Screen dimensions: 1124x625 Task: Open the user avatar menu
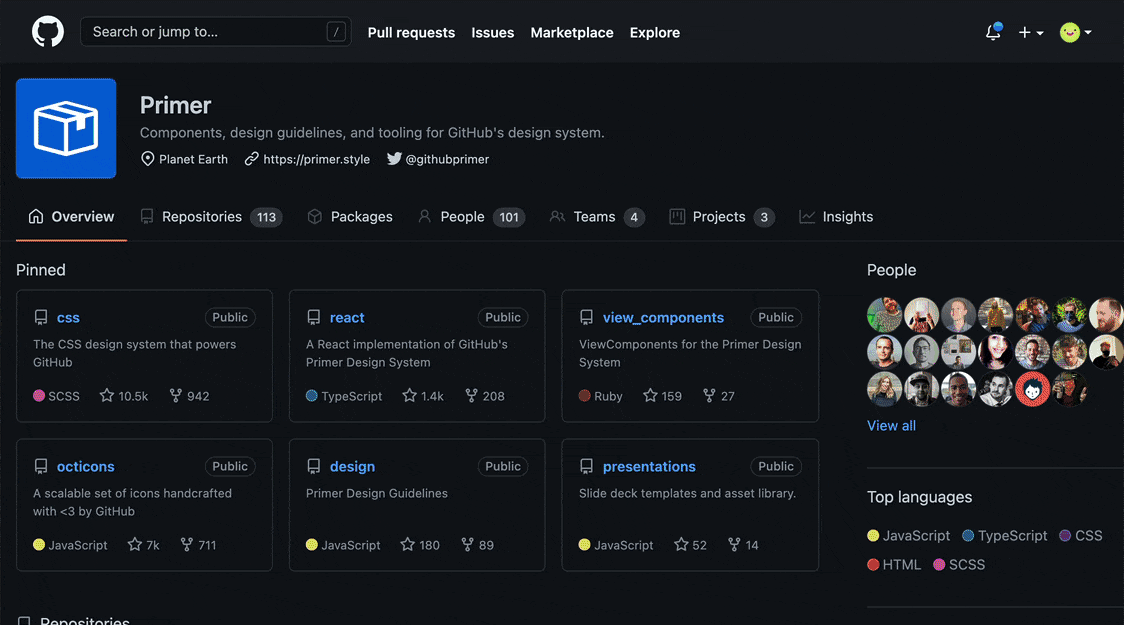tap(1075, 32)
